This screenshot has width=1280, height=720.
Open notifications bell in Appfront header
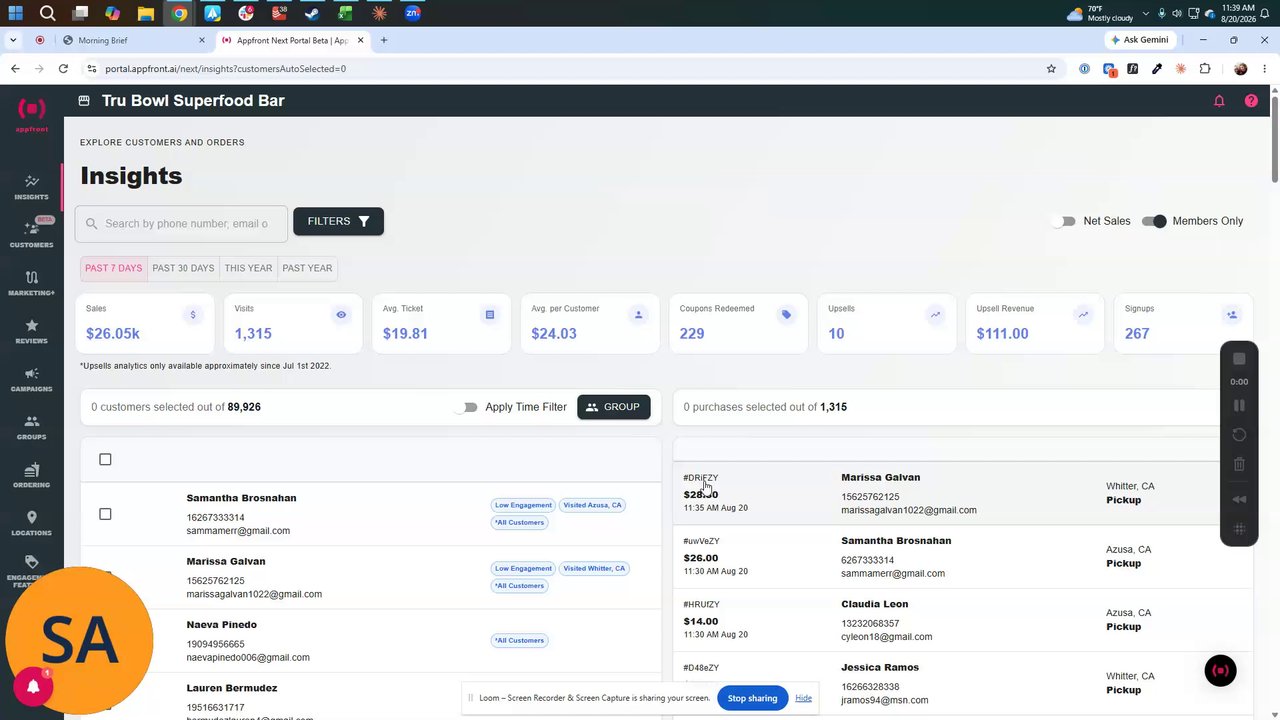click(x=1219, y=101)
